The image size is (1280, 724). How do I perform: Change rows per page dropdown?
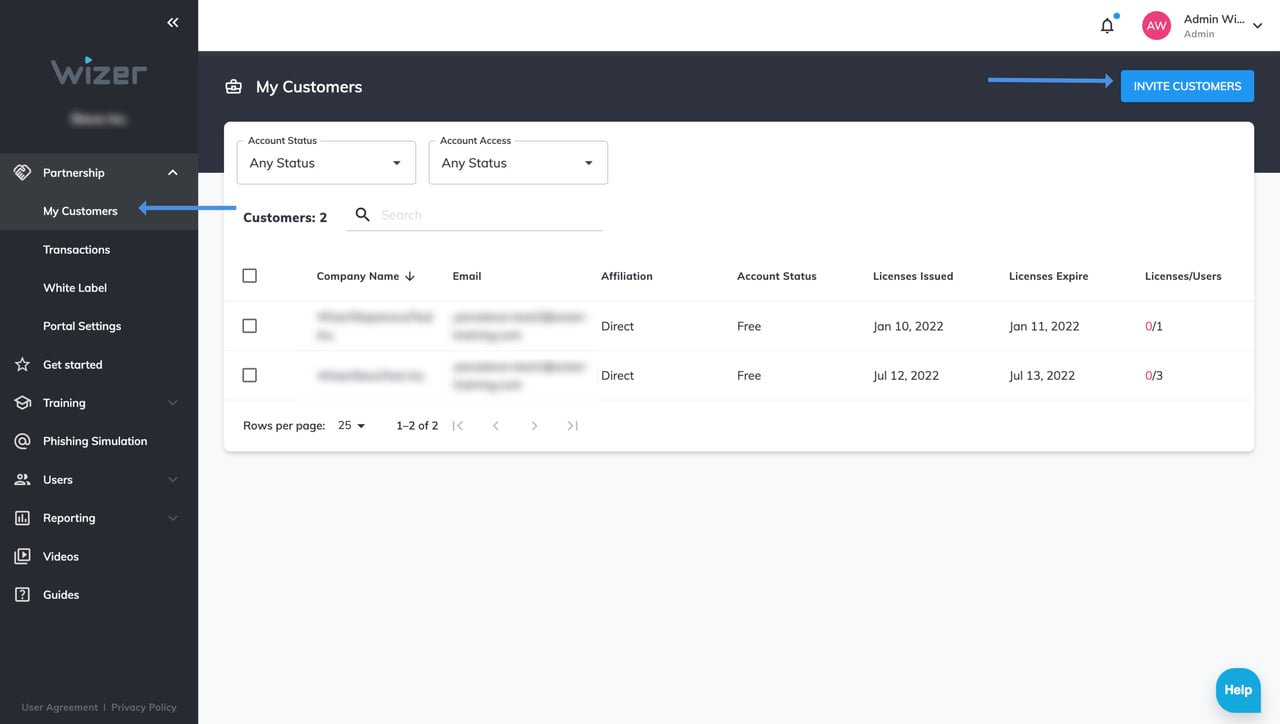click(352, 426)
